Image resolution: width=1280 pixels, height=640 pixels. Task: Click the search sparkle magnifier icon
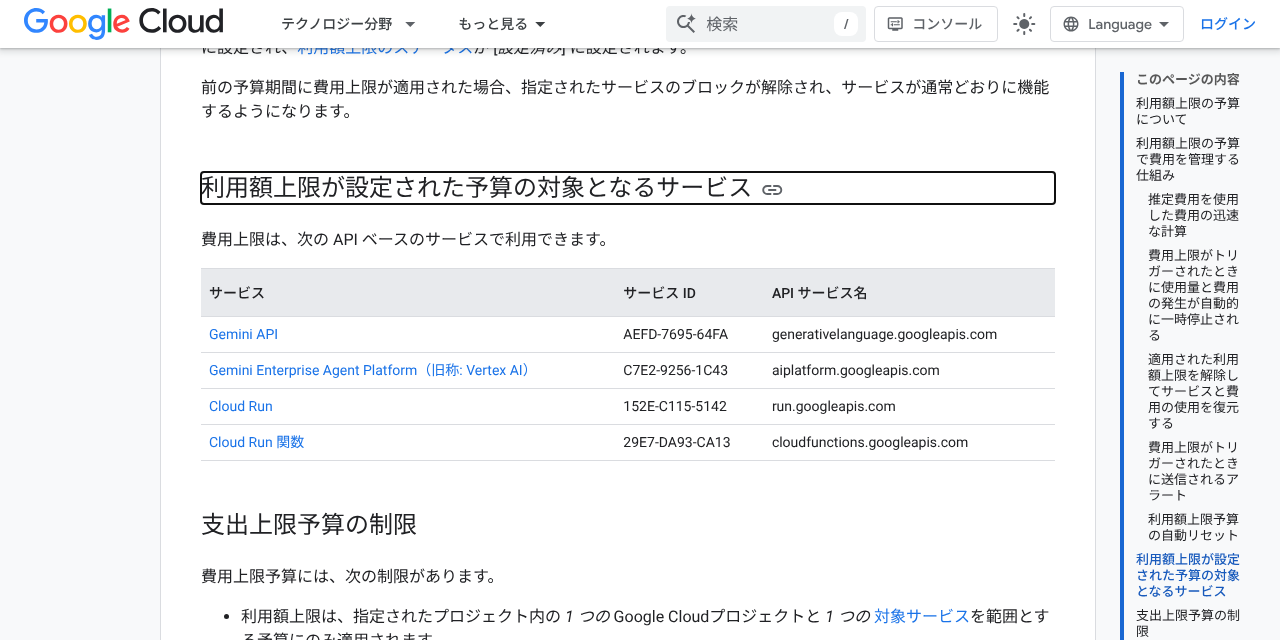[x=685, y=24]
